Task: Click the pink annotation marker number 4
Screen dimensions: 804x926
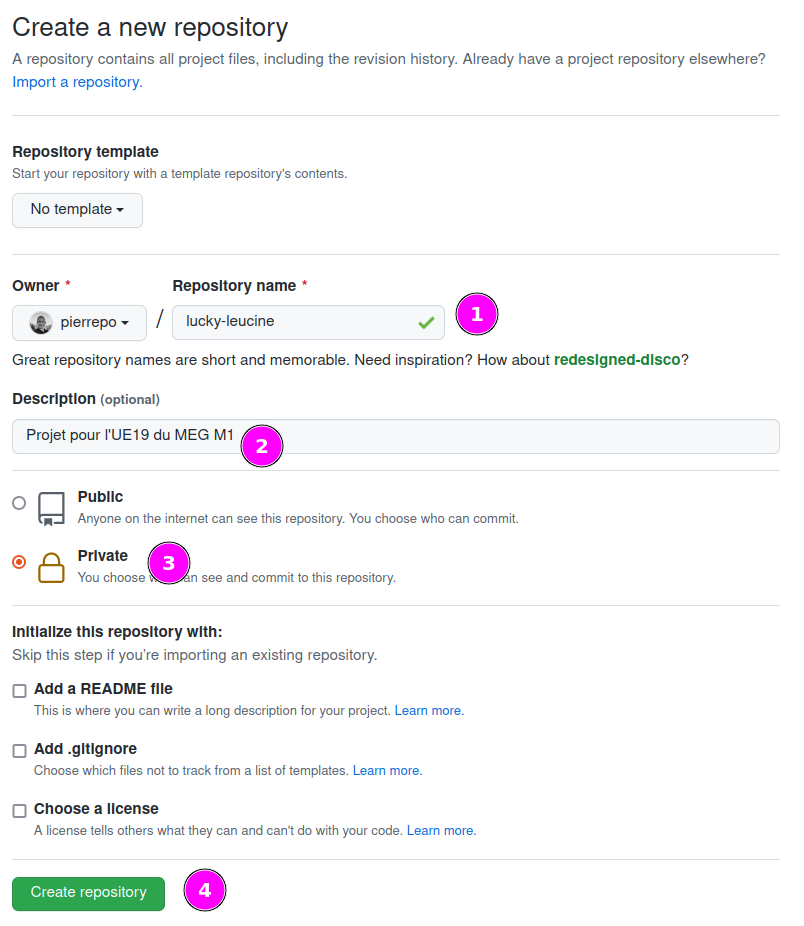Action: point(205,890)
